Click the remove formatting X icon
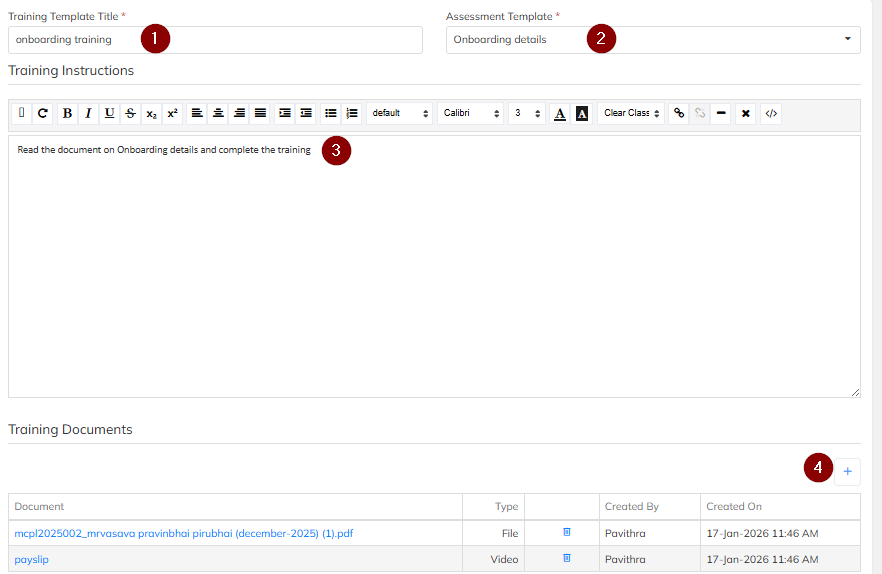Screen dimensions: 882x574 [745, 113]
